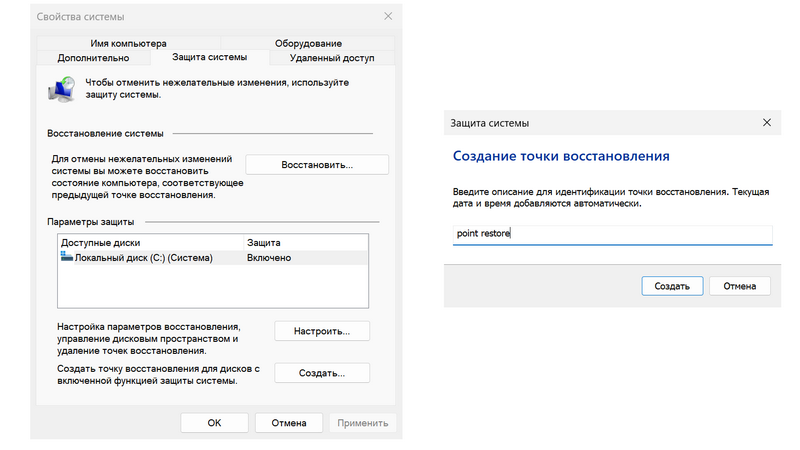800x450 pixels.
Task: Click Отмена in the restore point dialog
Action: [740, 286]
